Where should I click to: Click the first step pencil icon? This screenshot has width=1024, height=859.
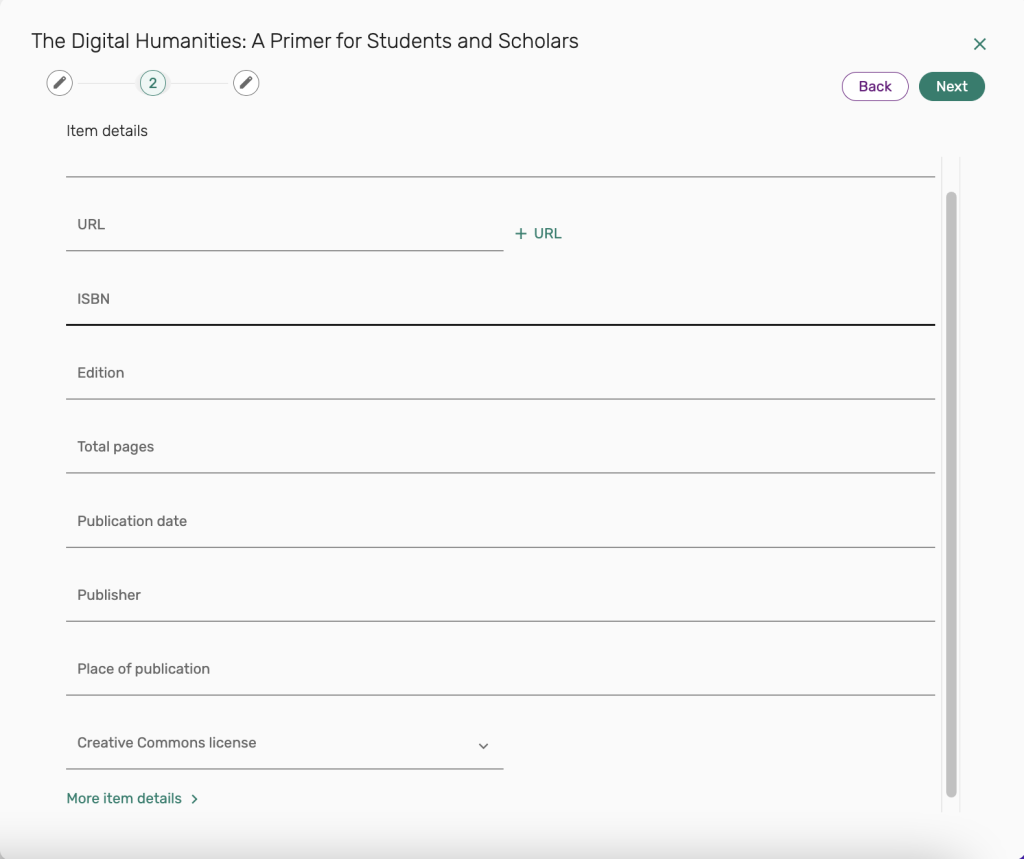click(x=60, y=83)
